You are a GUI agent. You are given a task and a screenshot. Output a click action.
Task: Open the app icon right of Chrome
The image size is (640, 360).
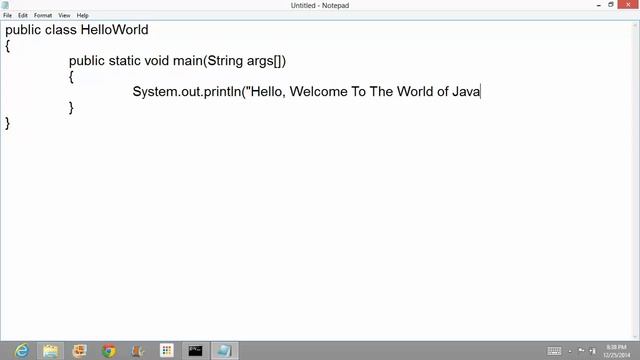point(138,351)
